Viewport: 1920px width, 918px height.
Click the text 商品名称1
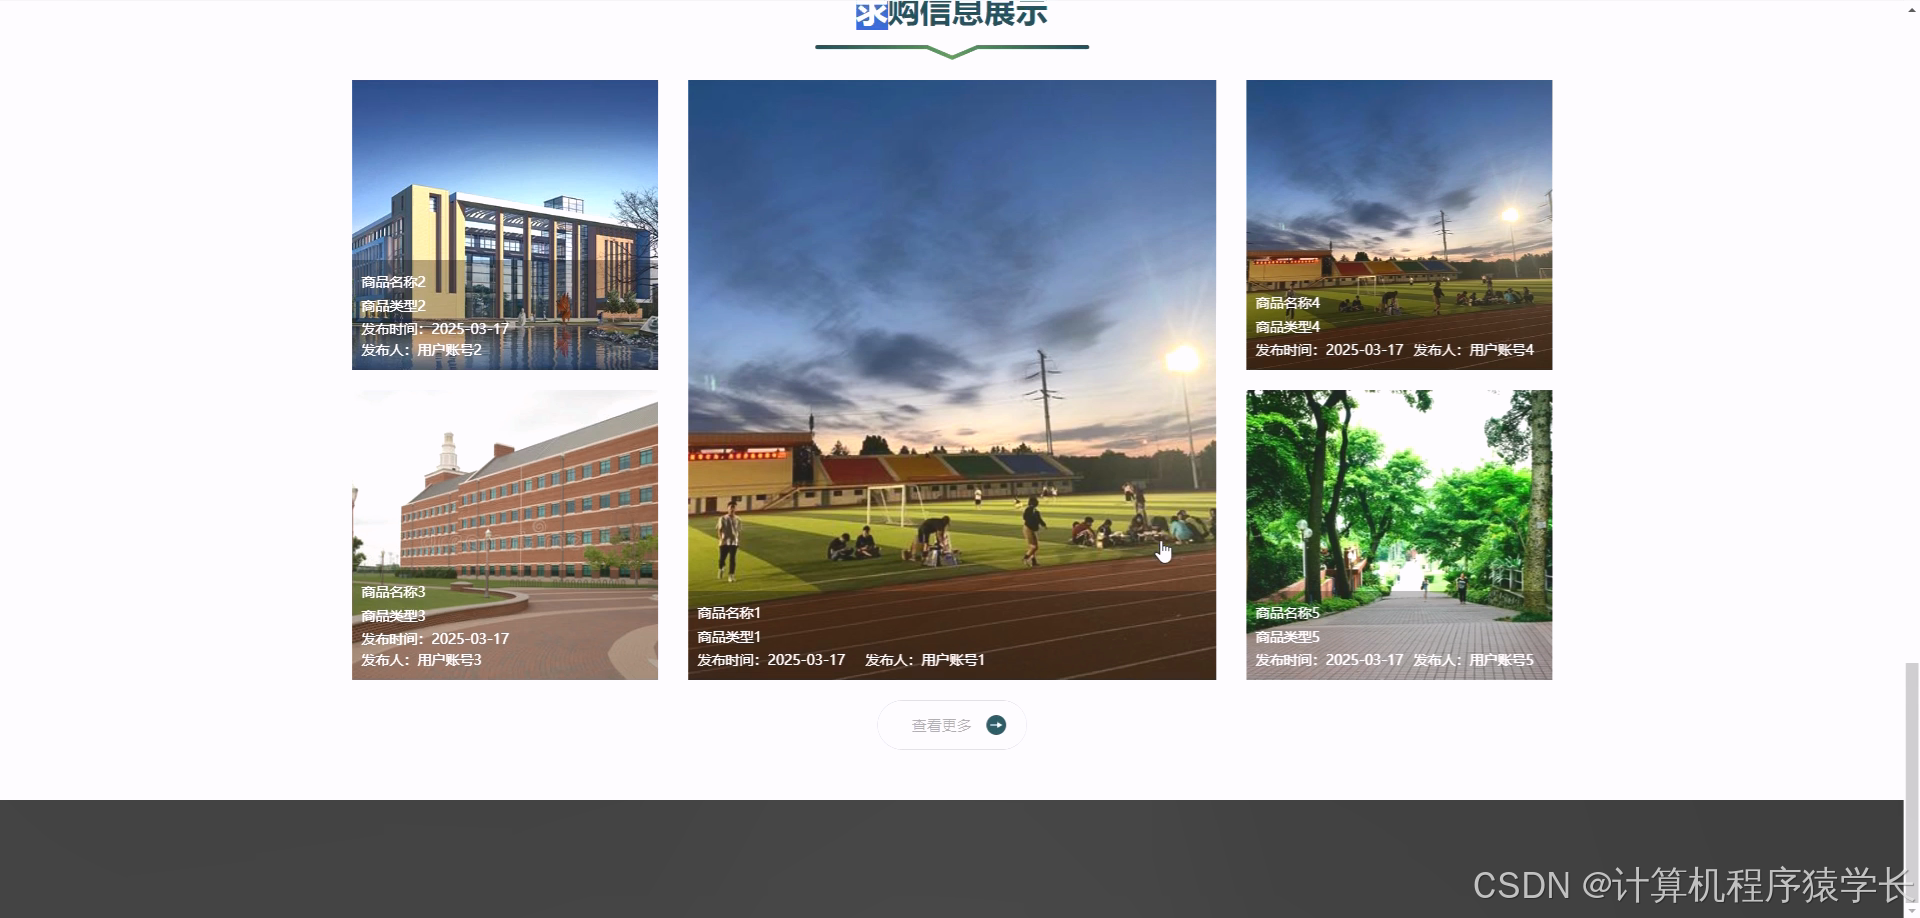(729, 613)
